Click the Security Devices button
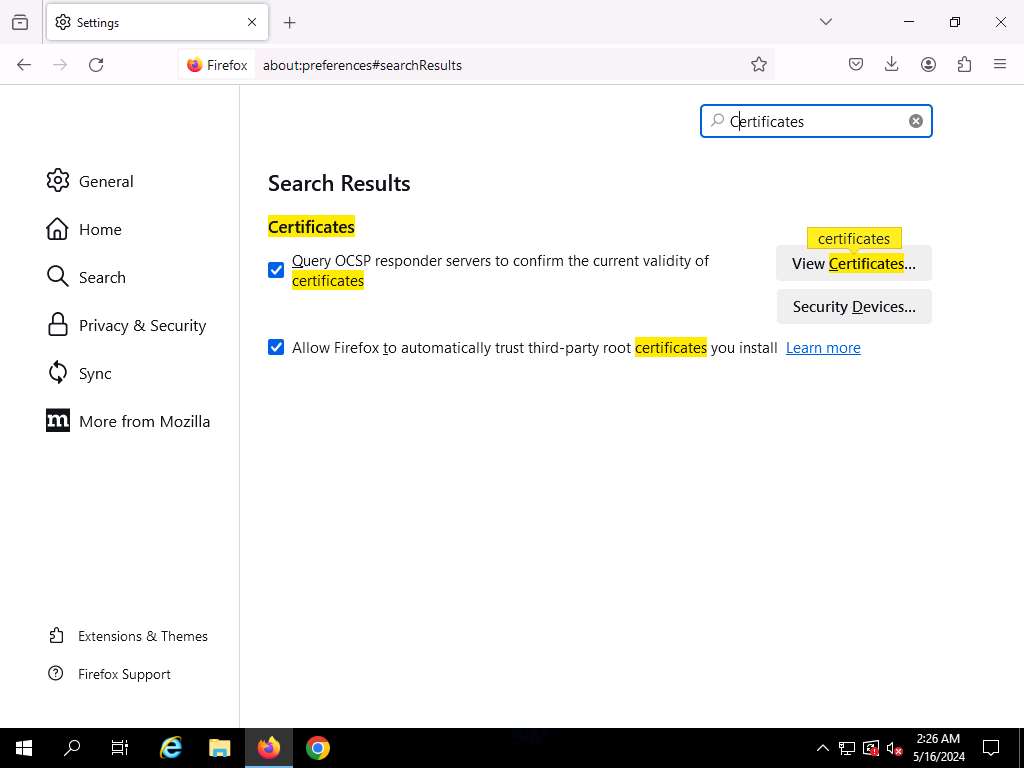This screenshot has height=768, width=1024. click(x=854, y=307)
